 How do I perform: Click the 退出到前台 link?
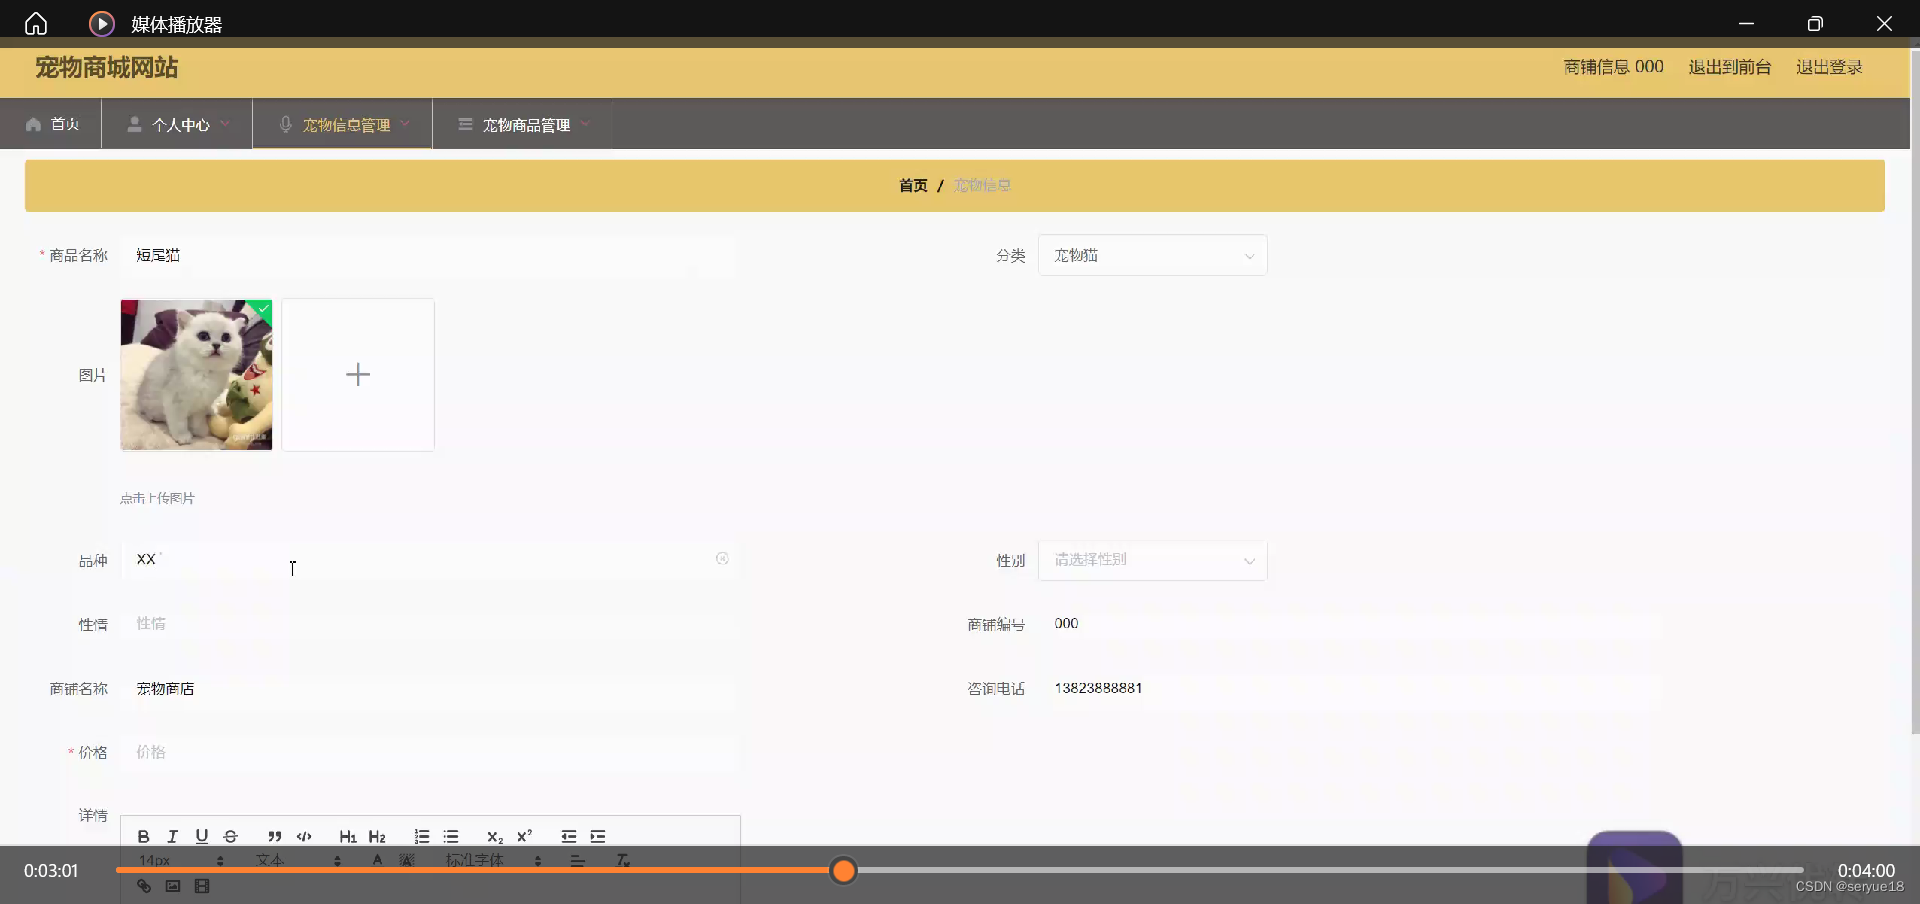[1729, 67]
